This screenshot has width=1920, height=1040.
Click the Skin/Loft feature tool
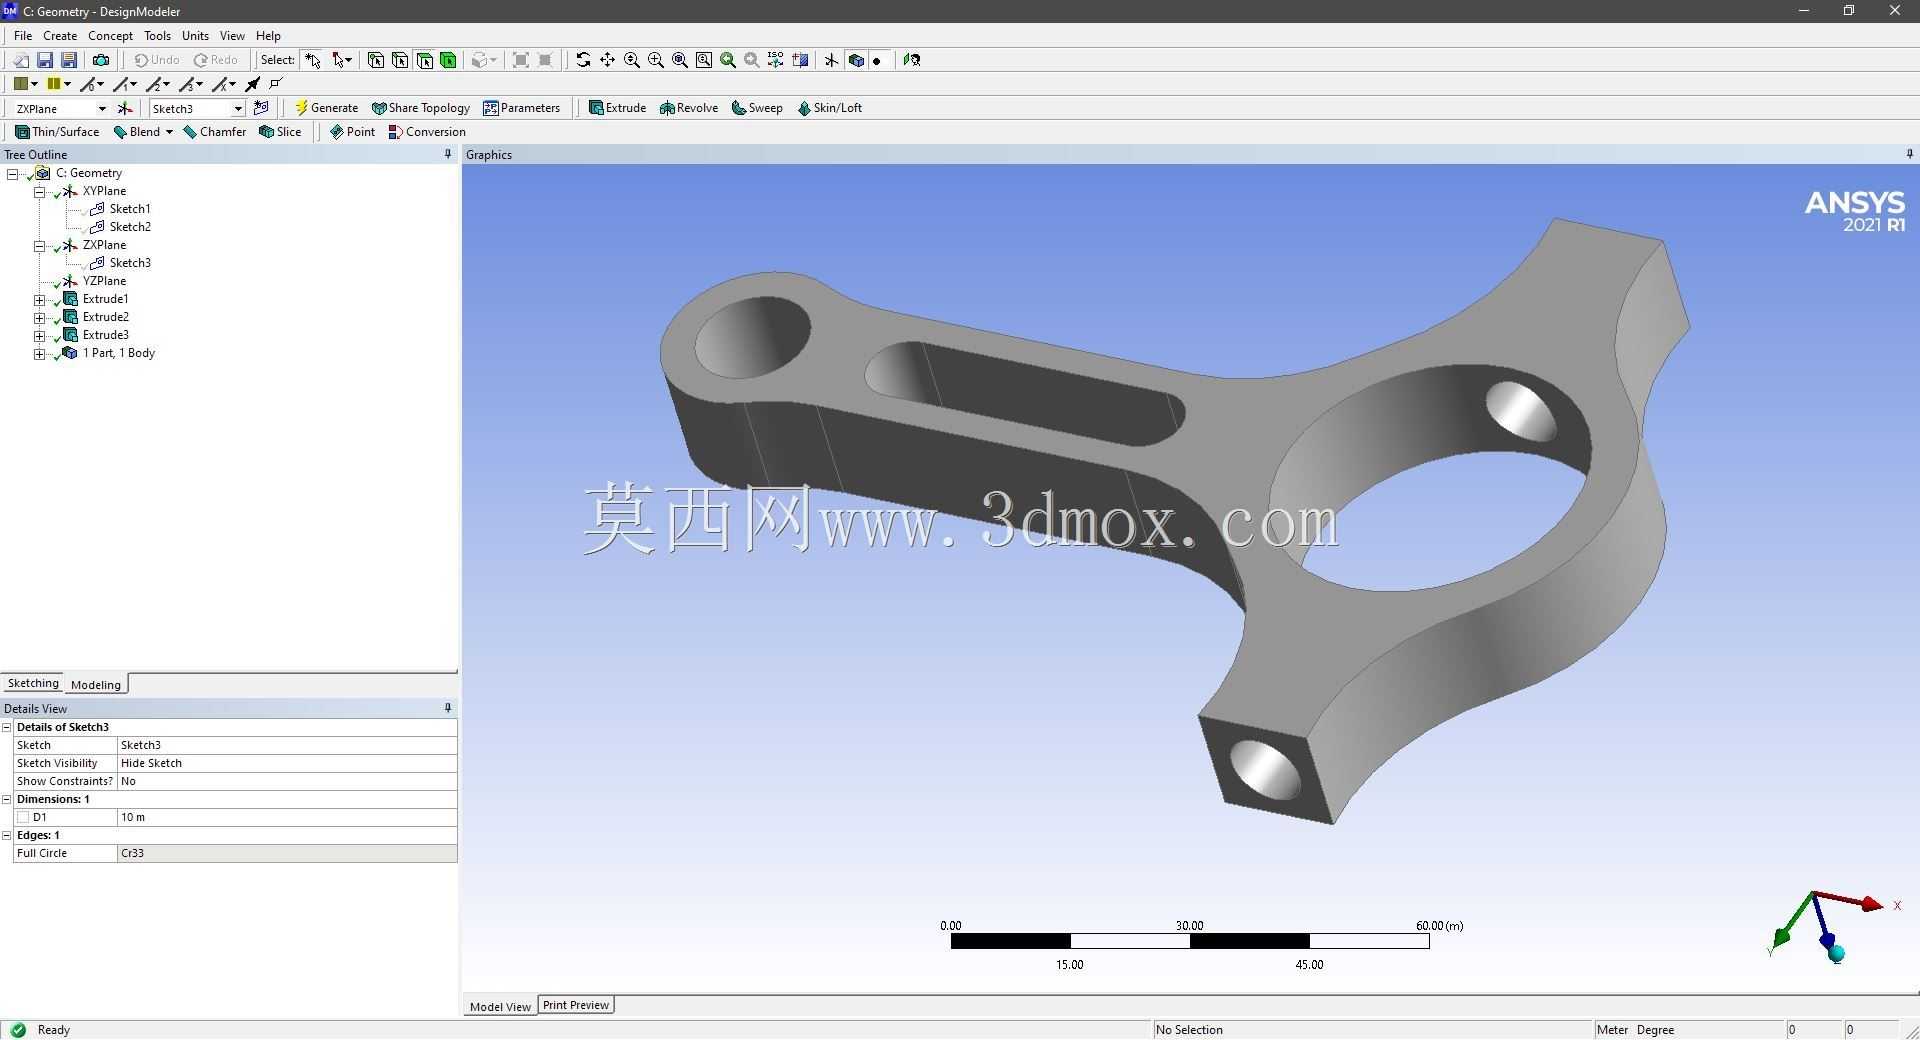[829, 108]
